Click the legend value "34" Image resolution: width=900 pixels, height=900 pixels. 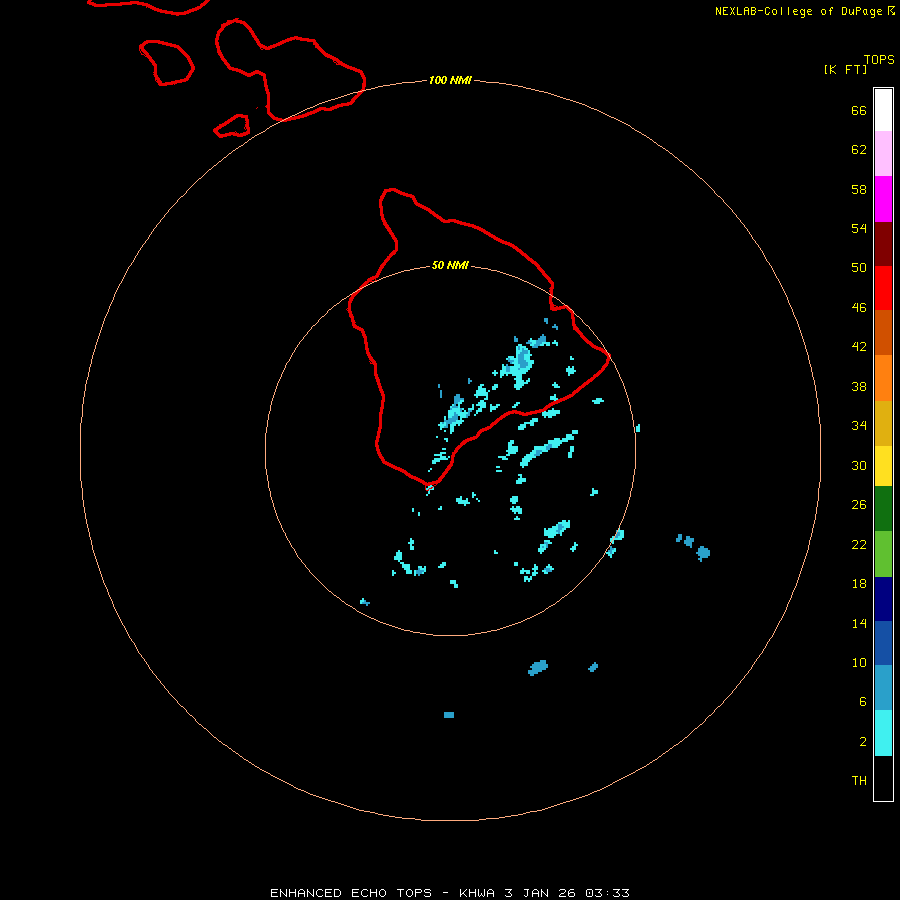pyautogui.click(x=859, y=426)
